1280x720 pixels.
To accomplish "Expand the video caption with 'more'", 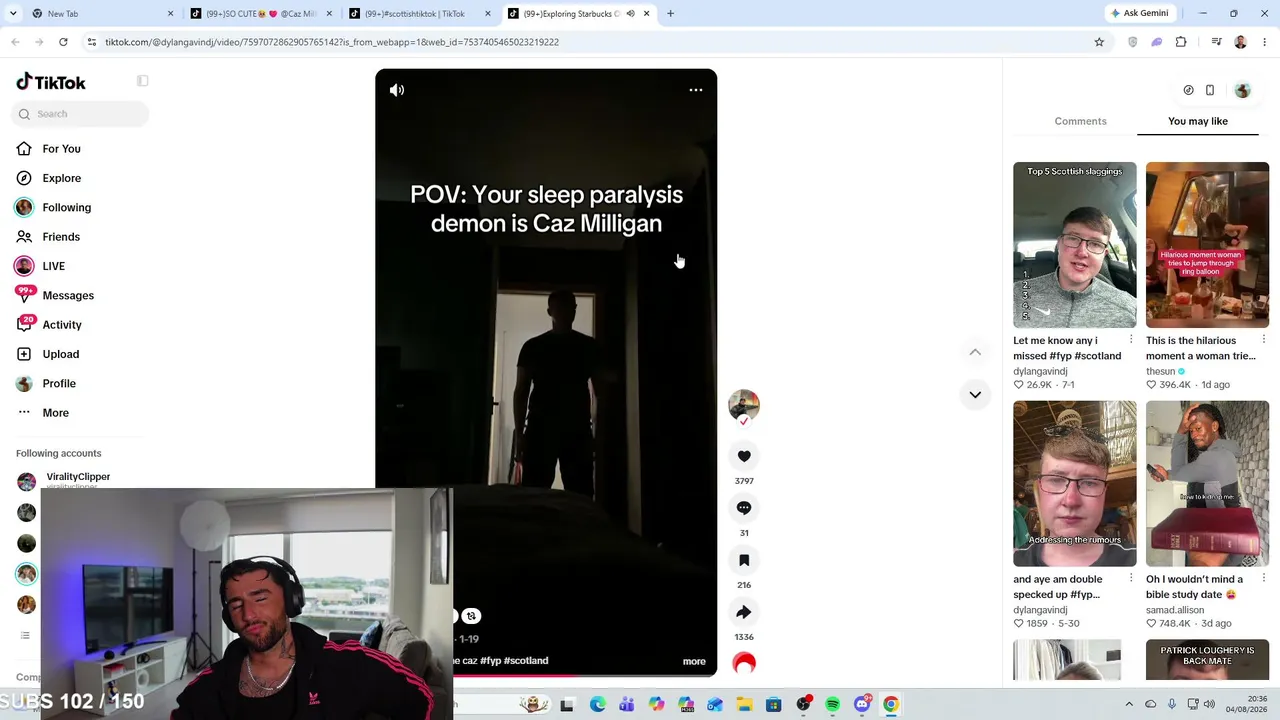I will pyautogui.click(x=694, y=661).
